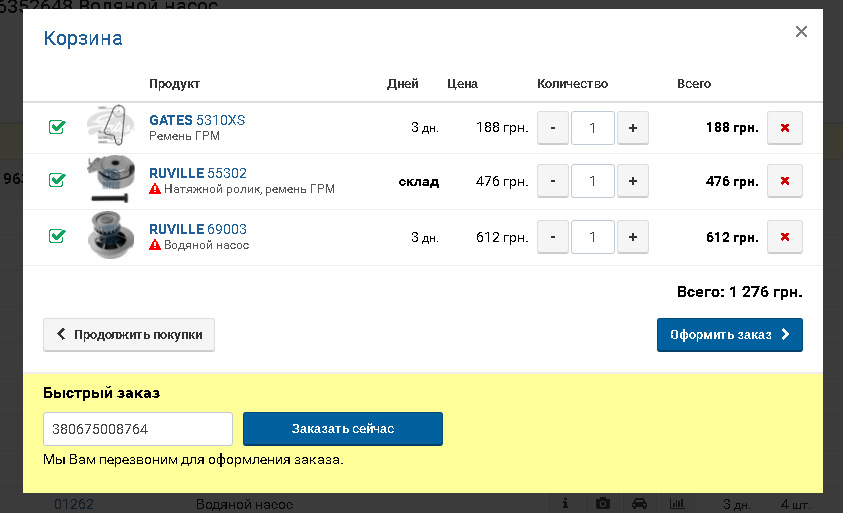The image size is (843, 513).
Task: Increase quantity of GATES 5310XS
Action: click(x=633, y=128)
